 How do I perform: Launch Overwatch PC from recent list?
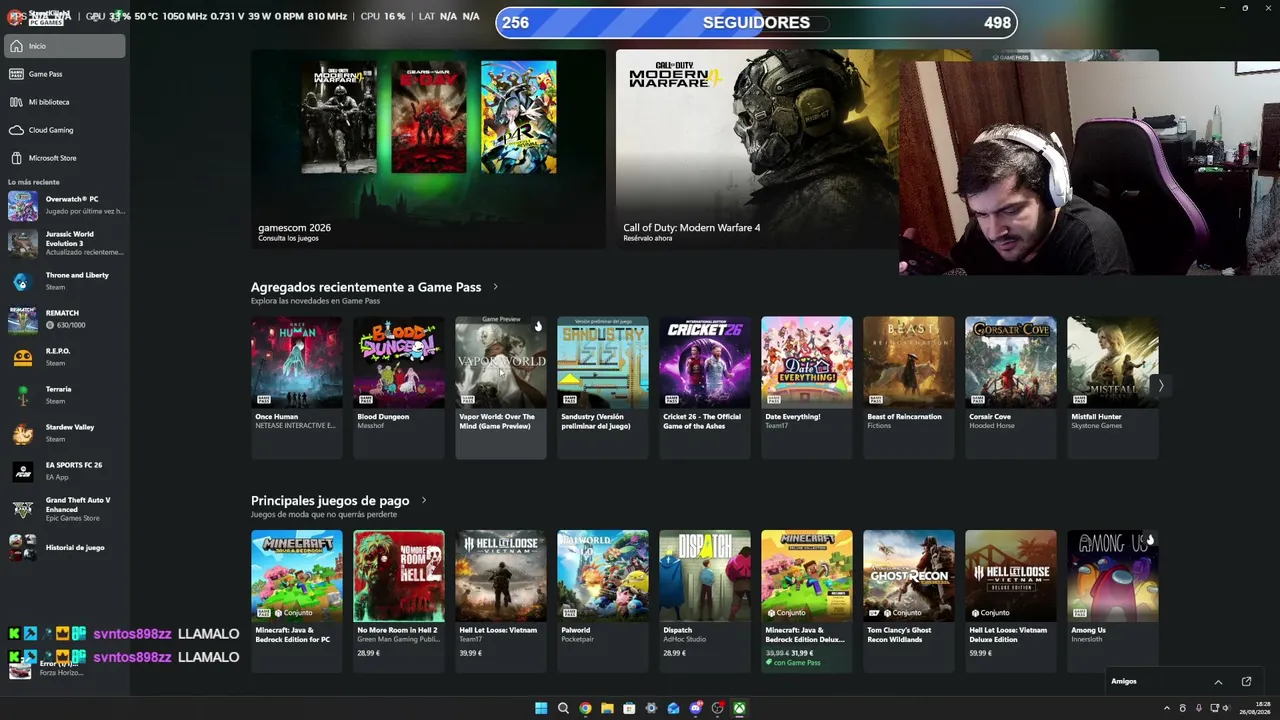click(x=65, y=205)
